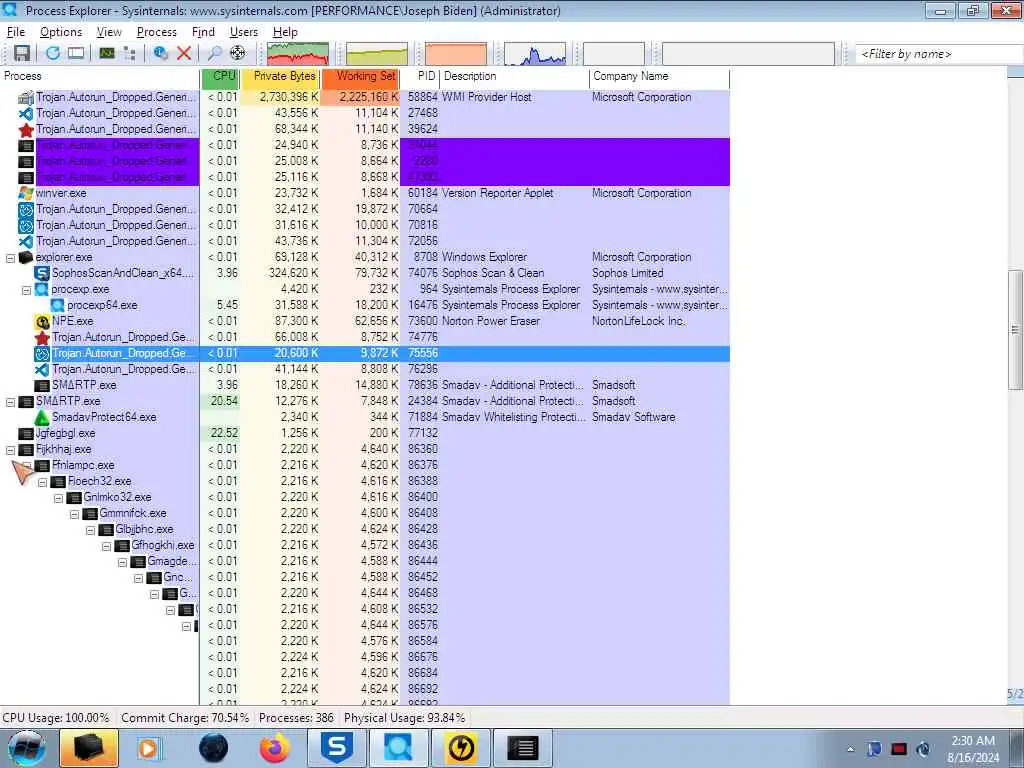1024x768 pixels.
Task: Open Windows Media Player taskbar icon
Action: pos(149,748)
